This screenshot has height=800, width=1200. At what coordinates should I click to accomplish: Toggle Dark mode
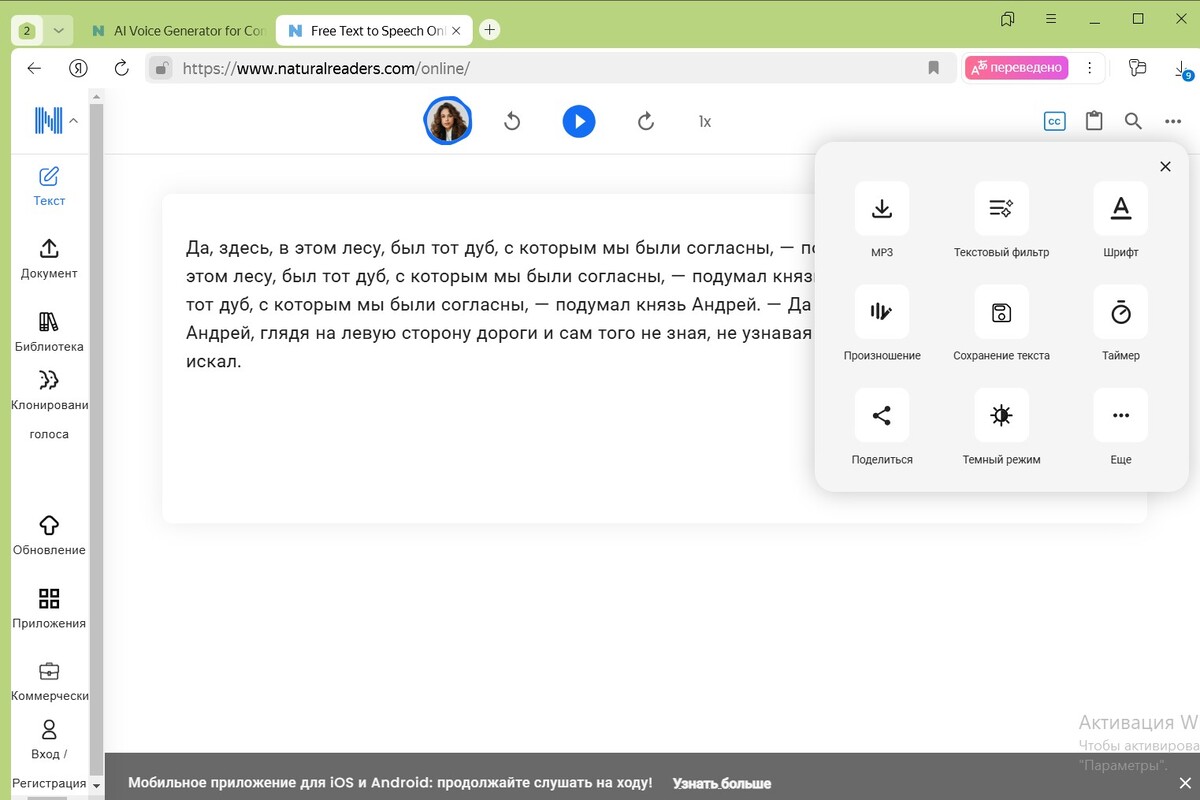tap(1001, 415)
